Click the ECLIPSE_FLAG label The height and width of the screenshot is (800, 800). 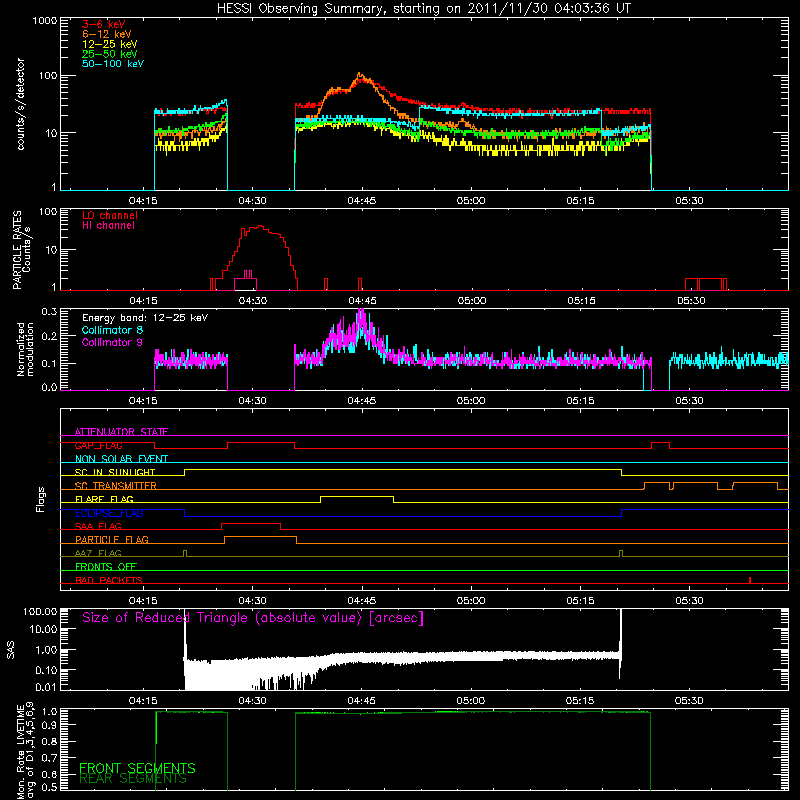click(109, 513)
